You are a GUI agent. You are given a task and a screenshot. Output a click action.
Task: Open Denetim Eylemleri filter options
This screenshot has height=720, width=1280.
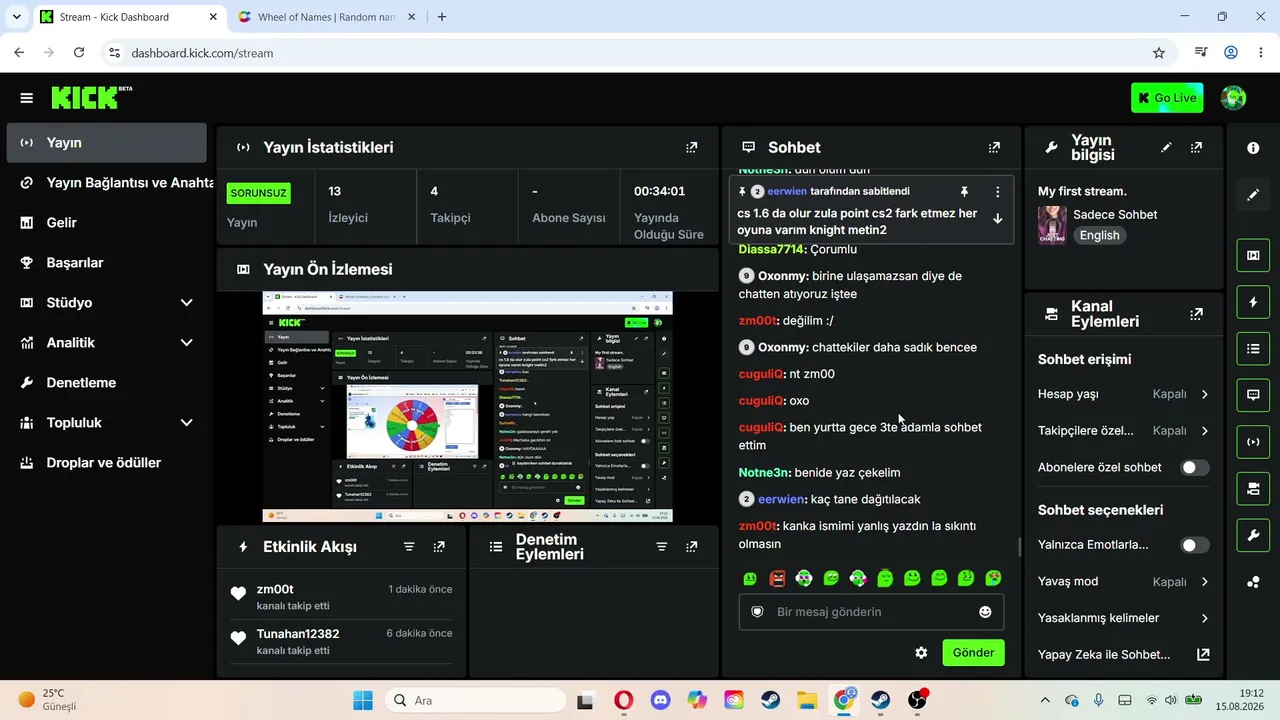point(661,547)
